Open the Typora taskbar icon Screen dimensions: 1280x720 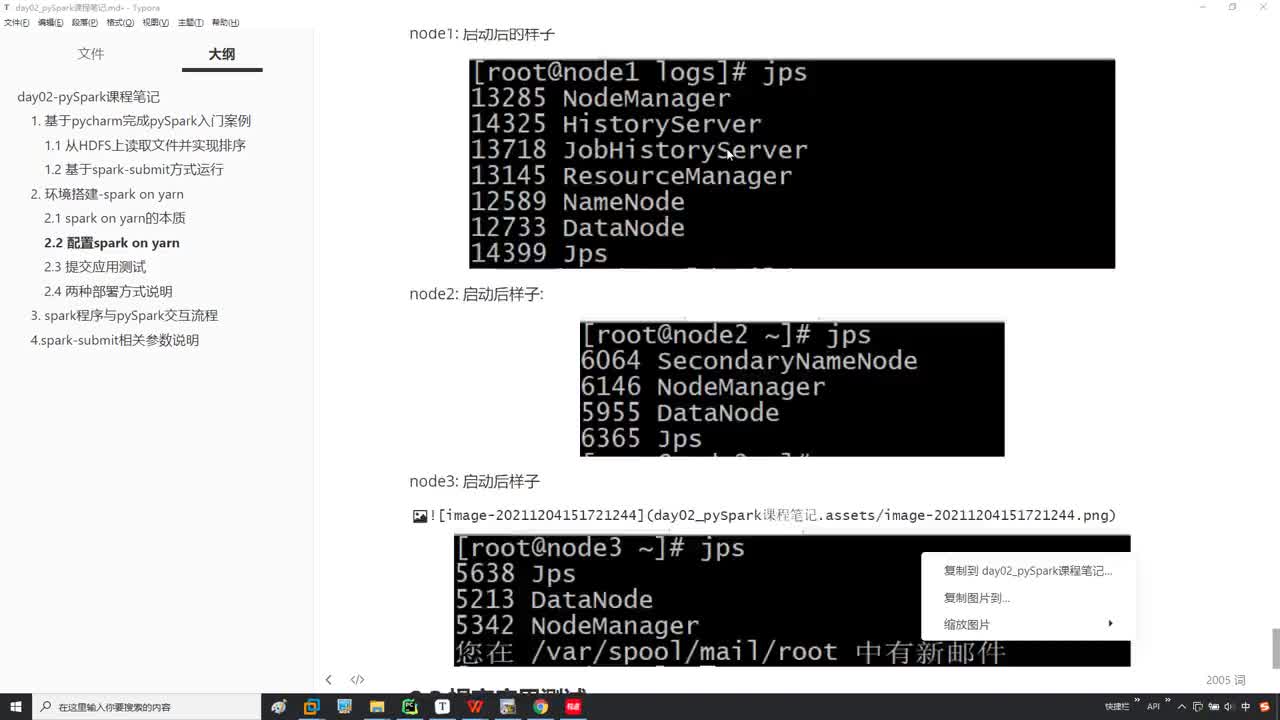pyautogui.click(x=442, y=706)
